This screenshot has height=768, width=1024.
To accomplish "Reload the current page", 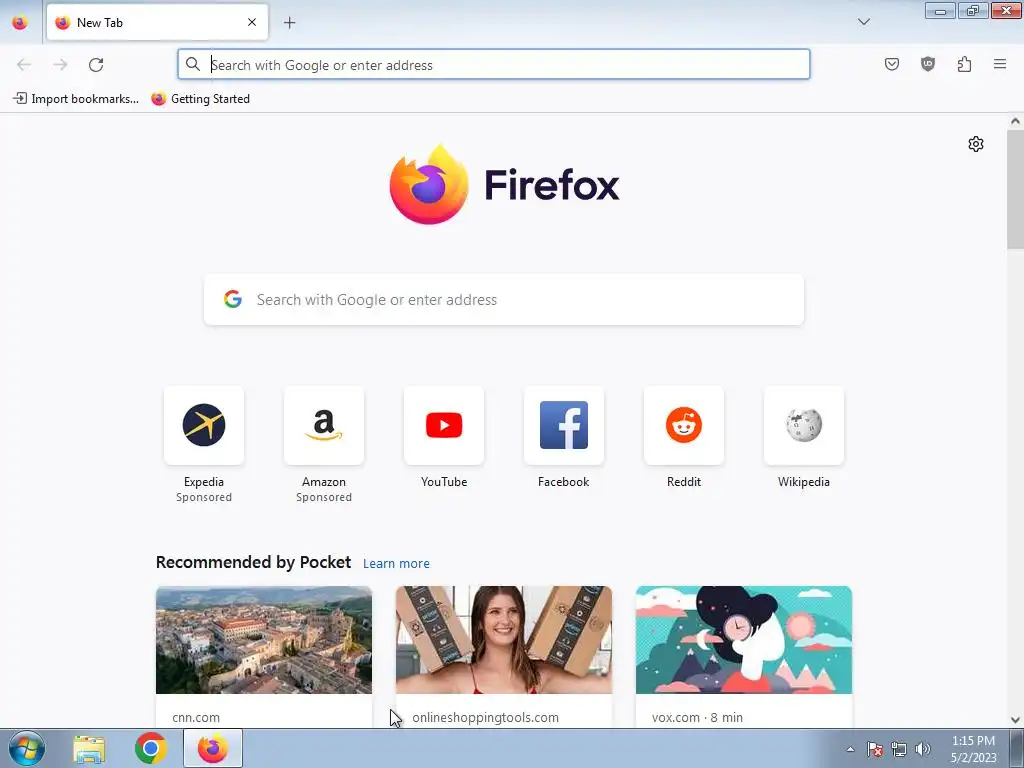I will (96, 65).
